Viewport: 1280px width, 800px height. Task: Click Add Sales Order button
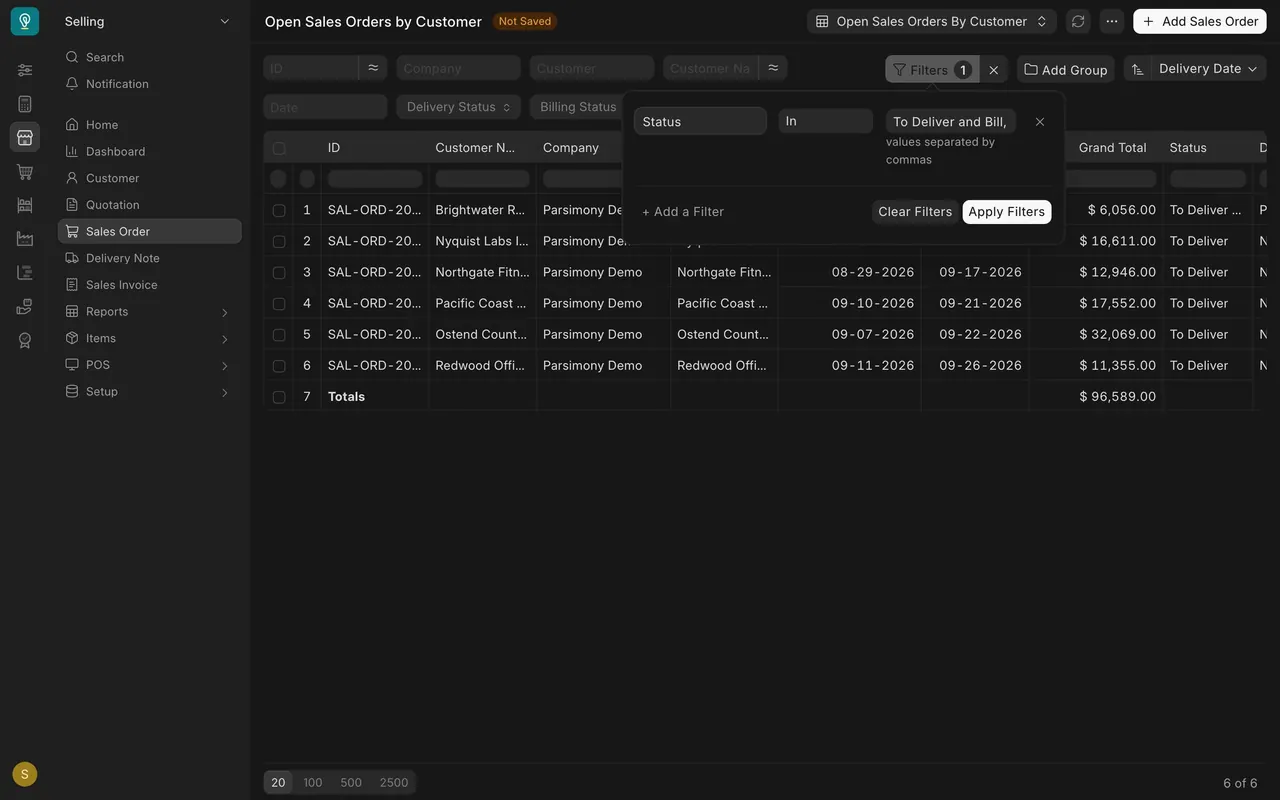[x=1200, y=21]
